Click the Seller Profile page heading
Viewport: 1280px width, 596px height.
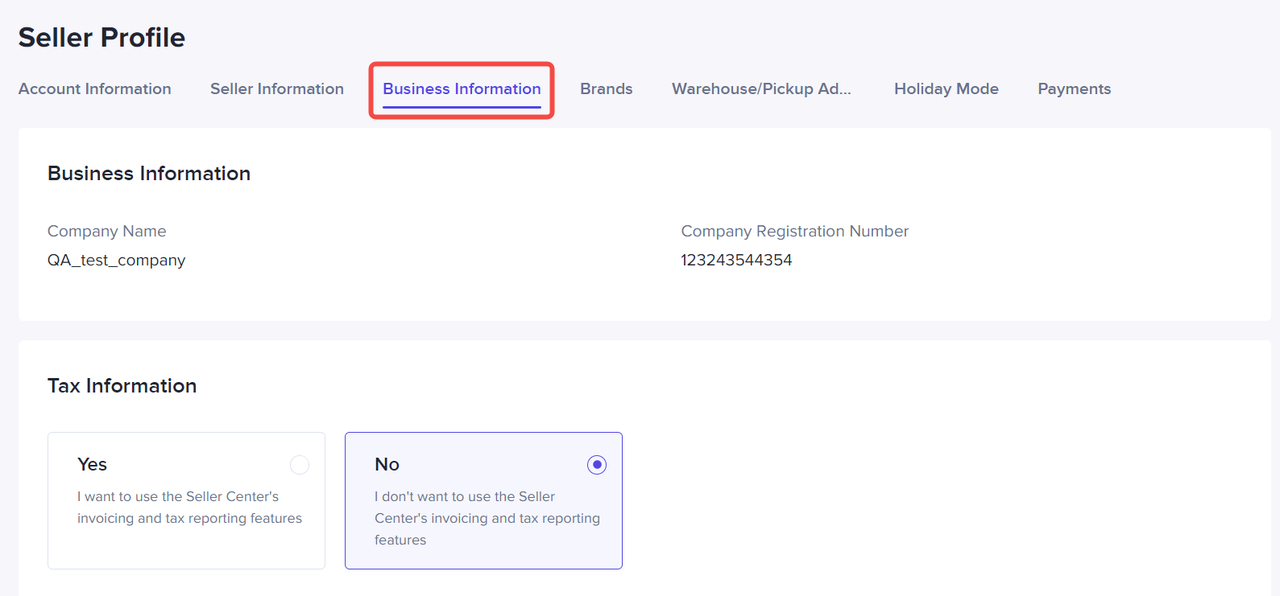pos(102,38)
